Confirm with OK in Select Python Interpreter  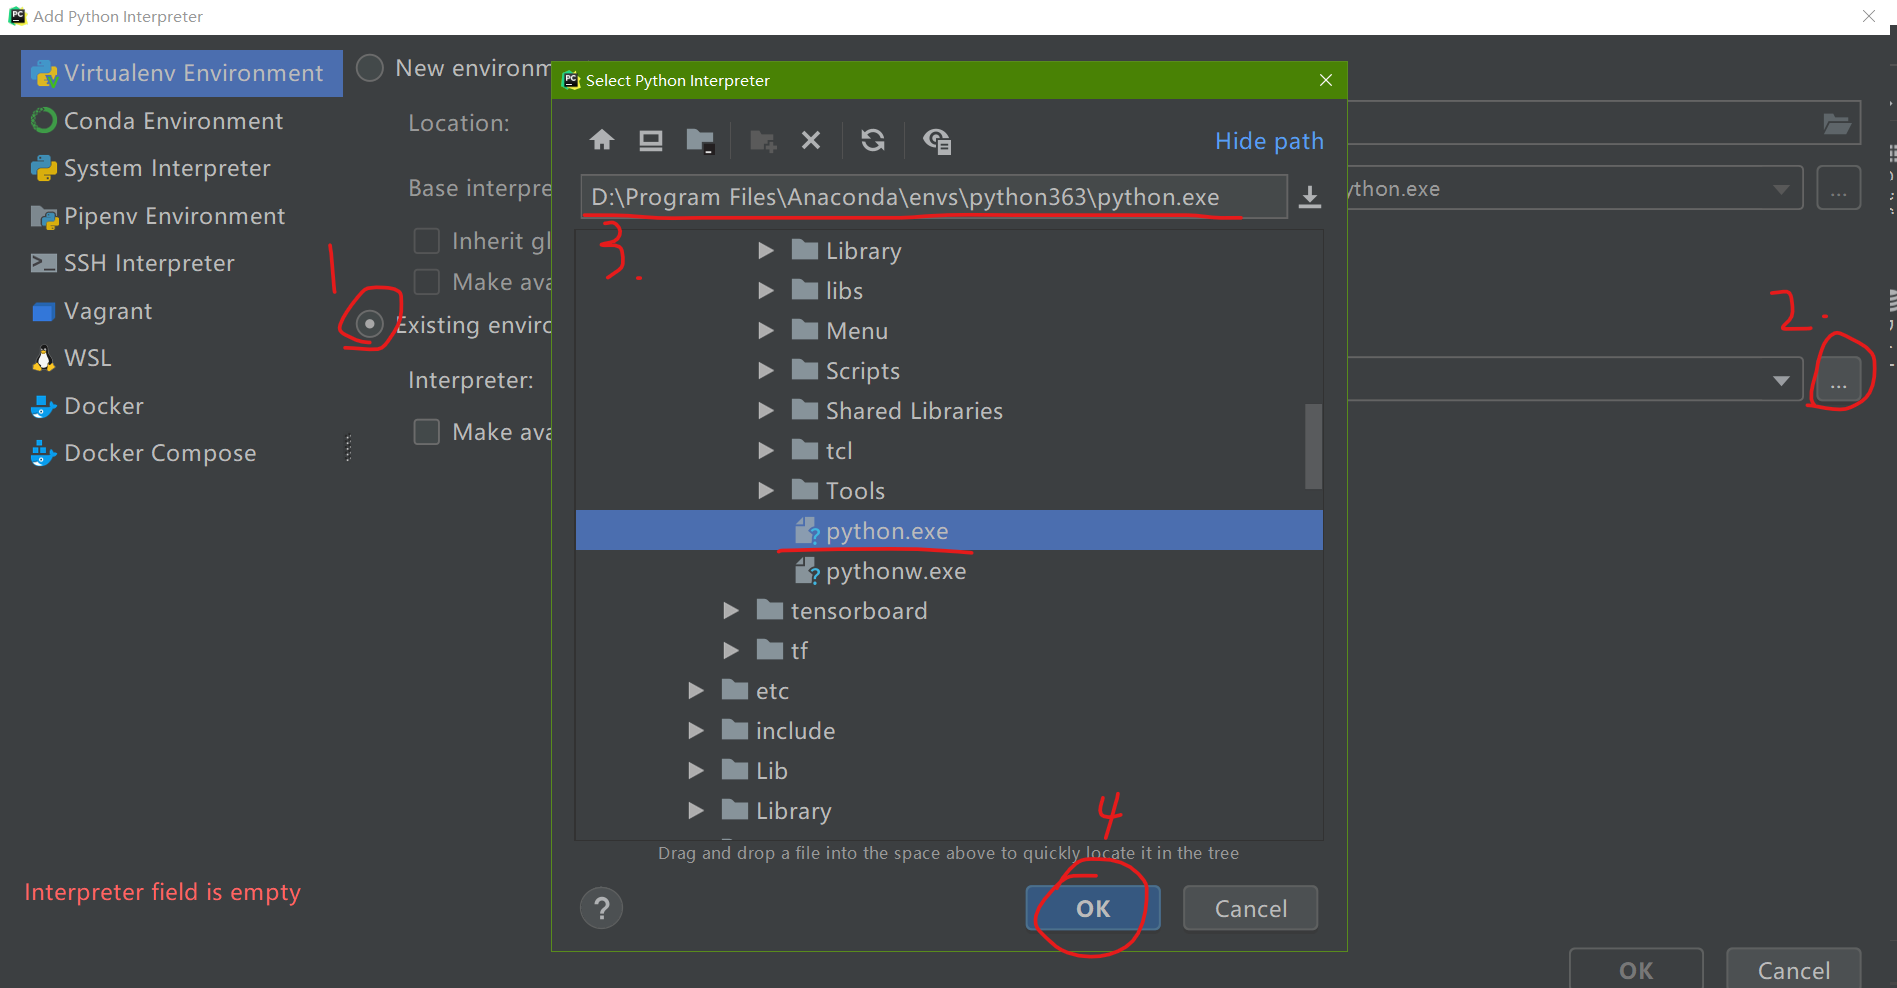1093,908
